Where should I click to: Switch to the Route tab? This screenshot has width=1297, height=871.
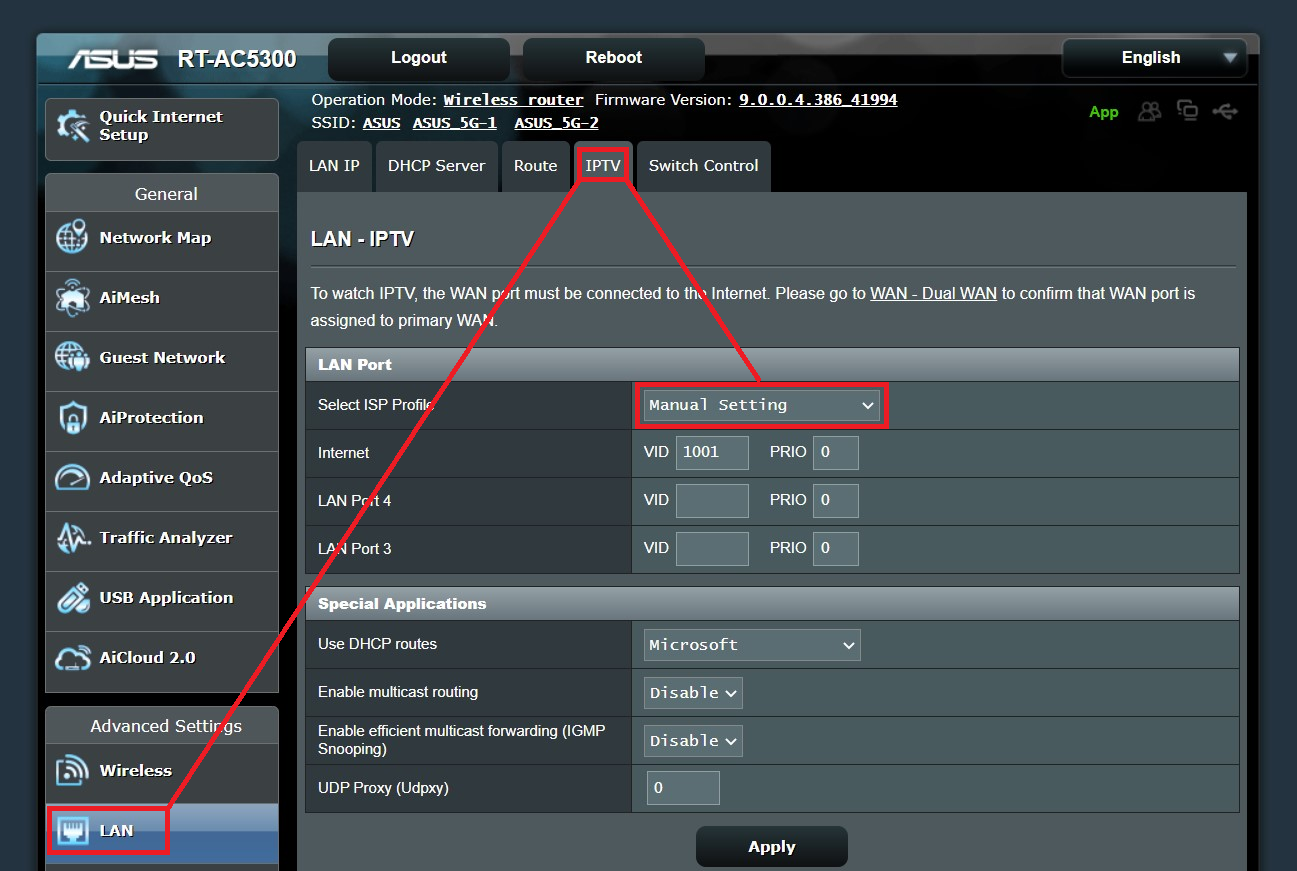535,166
